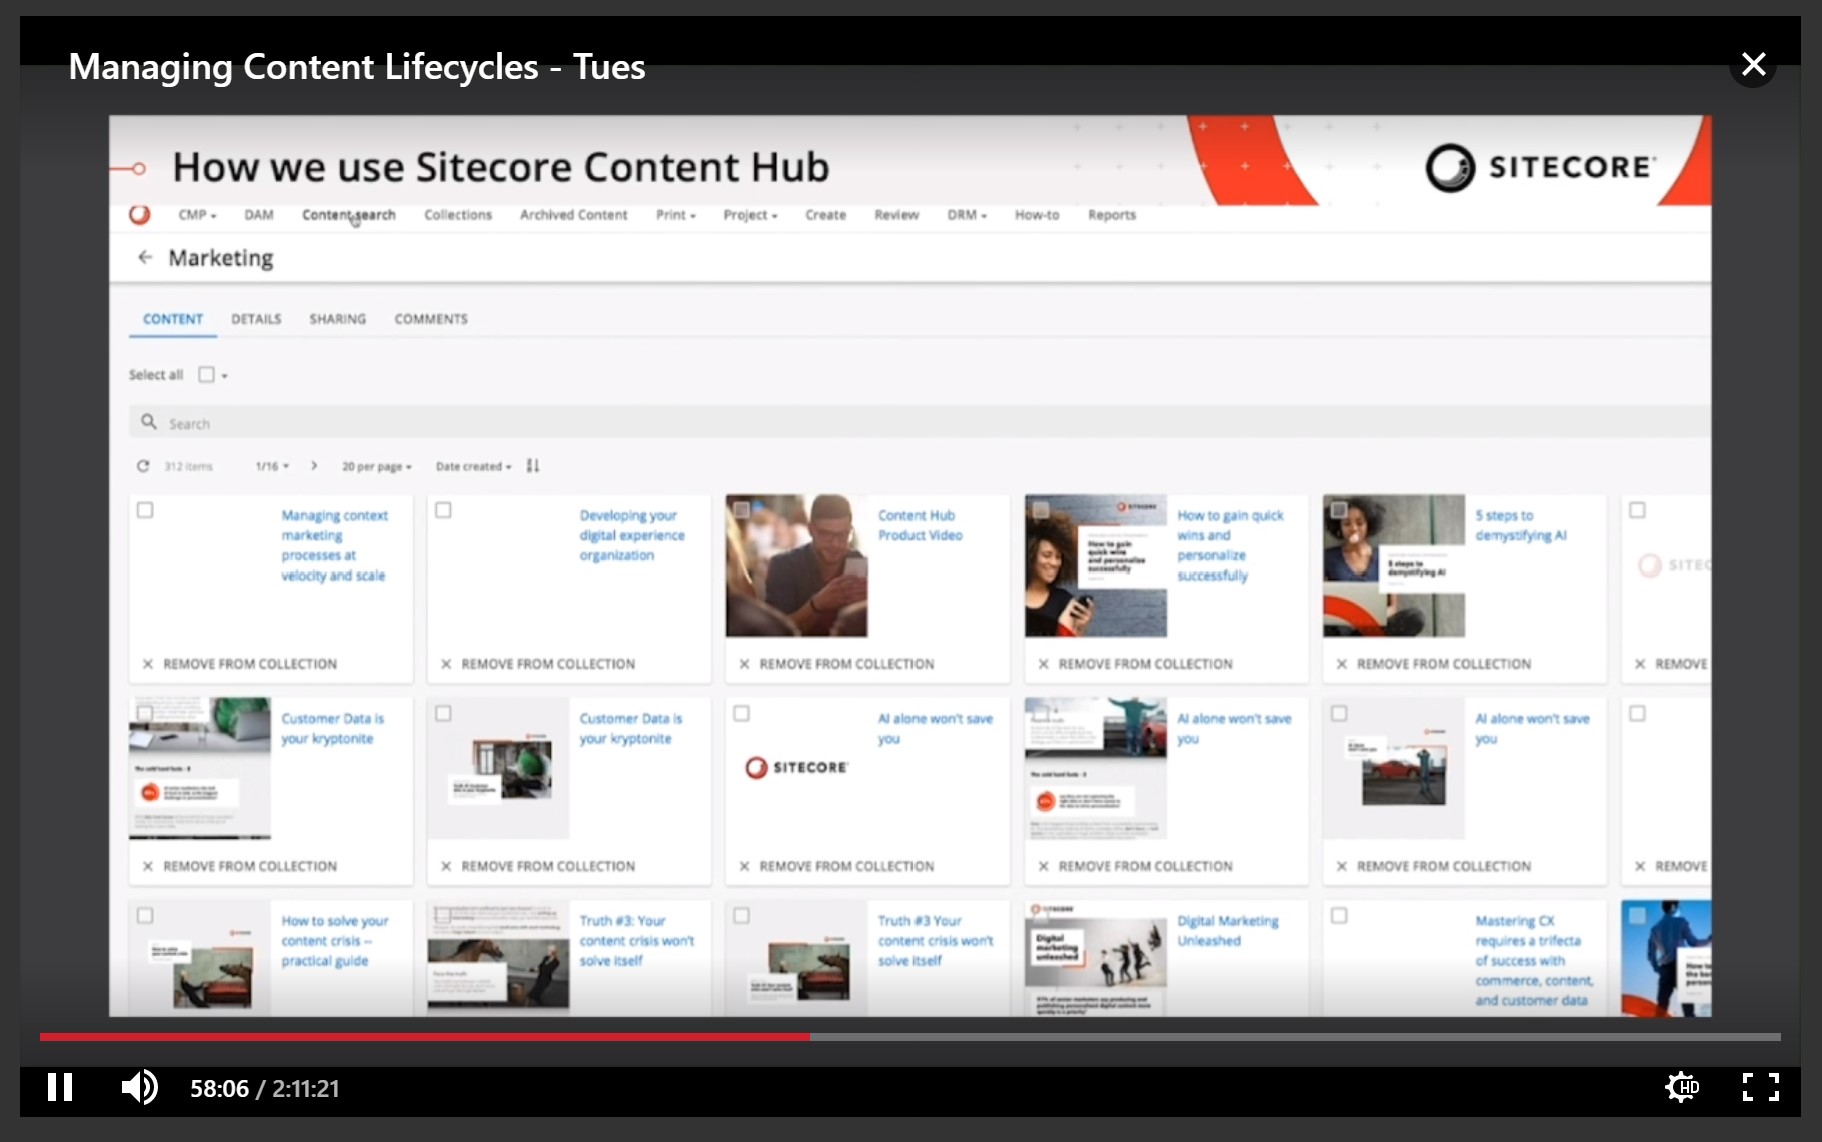Viewport: 1822px width, 1142px height.
Task: Open DRM dropdown menu
Action: [967, 215]
